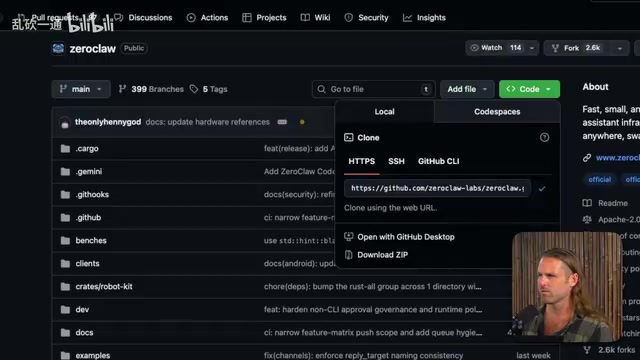Open the Discussions tab
Image resolution: width=640 pixels, height=360 pixels.
point(143,18)
